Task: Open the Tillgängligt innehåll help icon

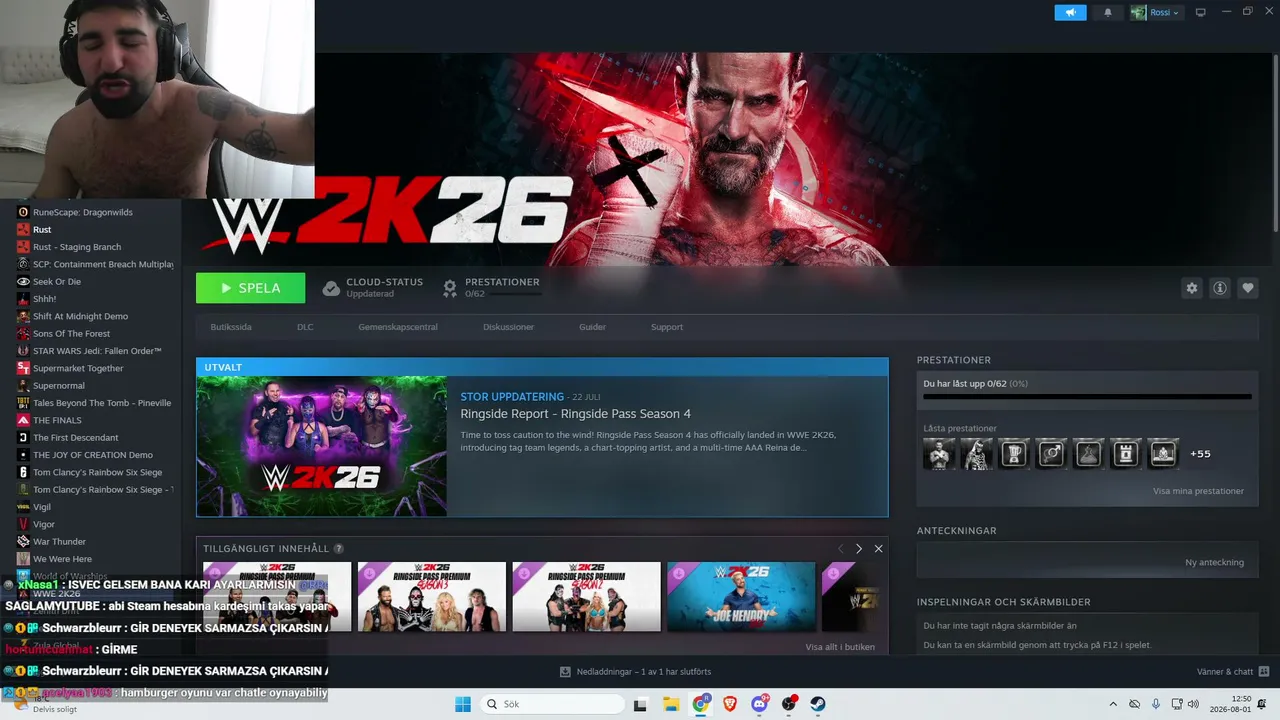Action: click(x=339, y=549)
